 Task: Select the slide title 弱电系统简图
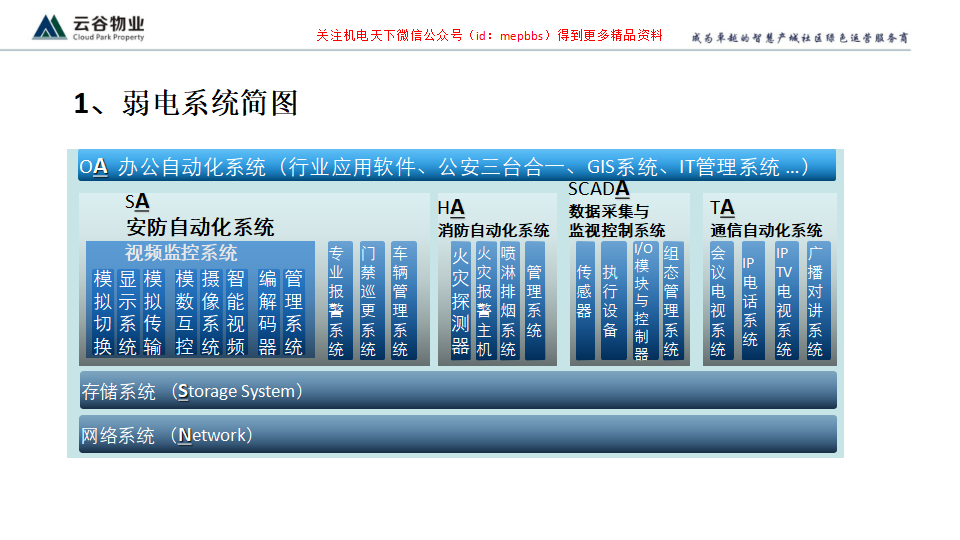tap(186, 103)
